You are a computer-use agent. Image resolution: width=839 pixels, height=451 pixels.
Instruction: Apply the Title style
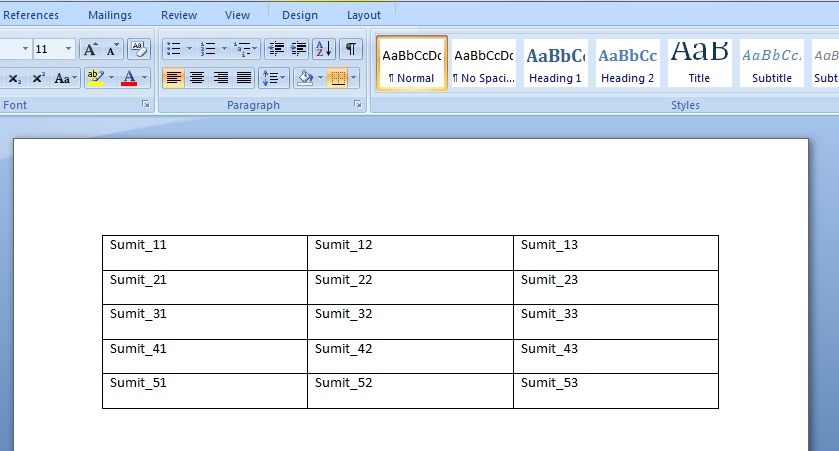[x=699, y=63]
